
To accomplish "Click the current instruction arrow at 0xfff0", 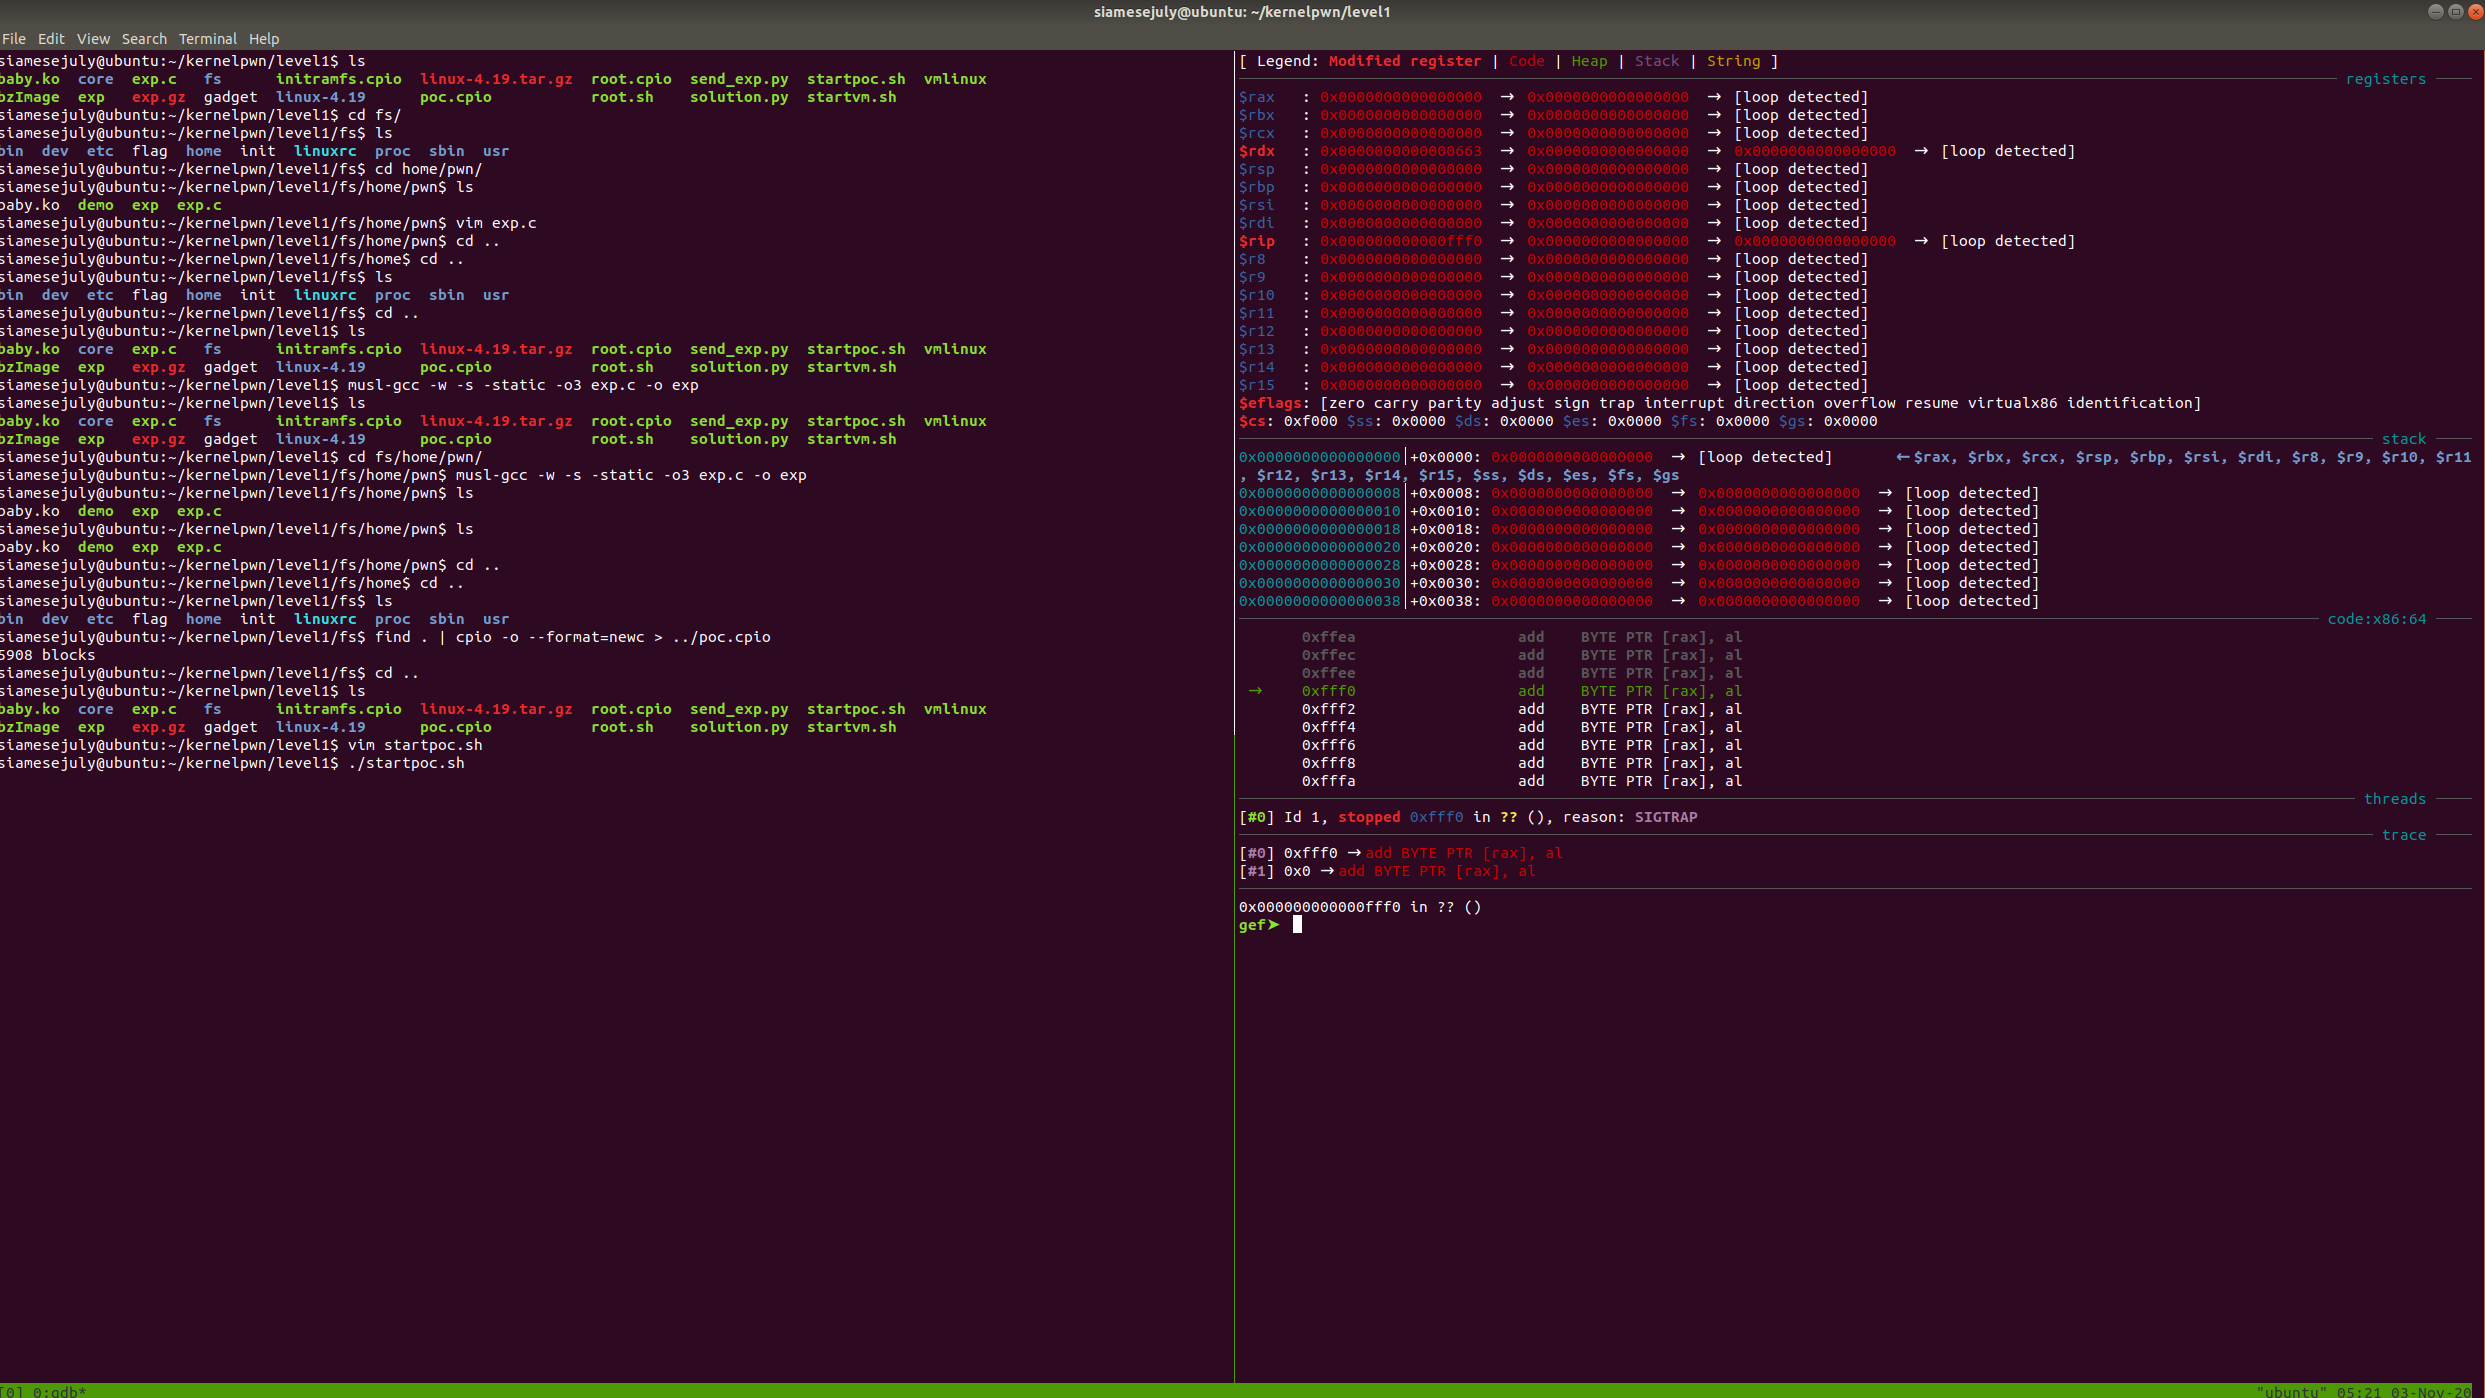I will coord(1255,691).
